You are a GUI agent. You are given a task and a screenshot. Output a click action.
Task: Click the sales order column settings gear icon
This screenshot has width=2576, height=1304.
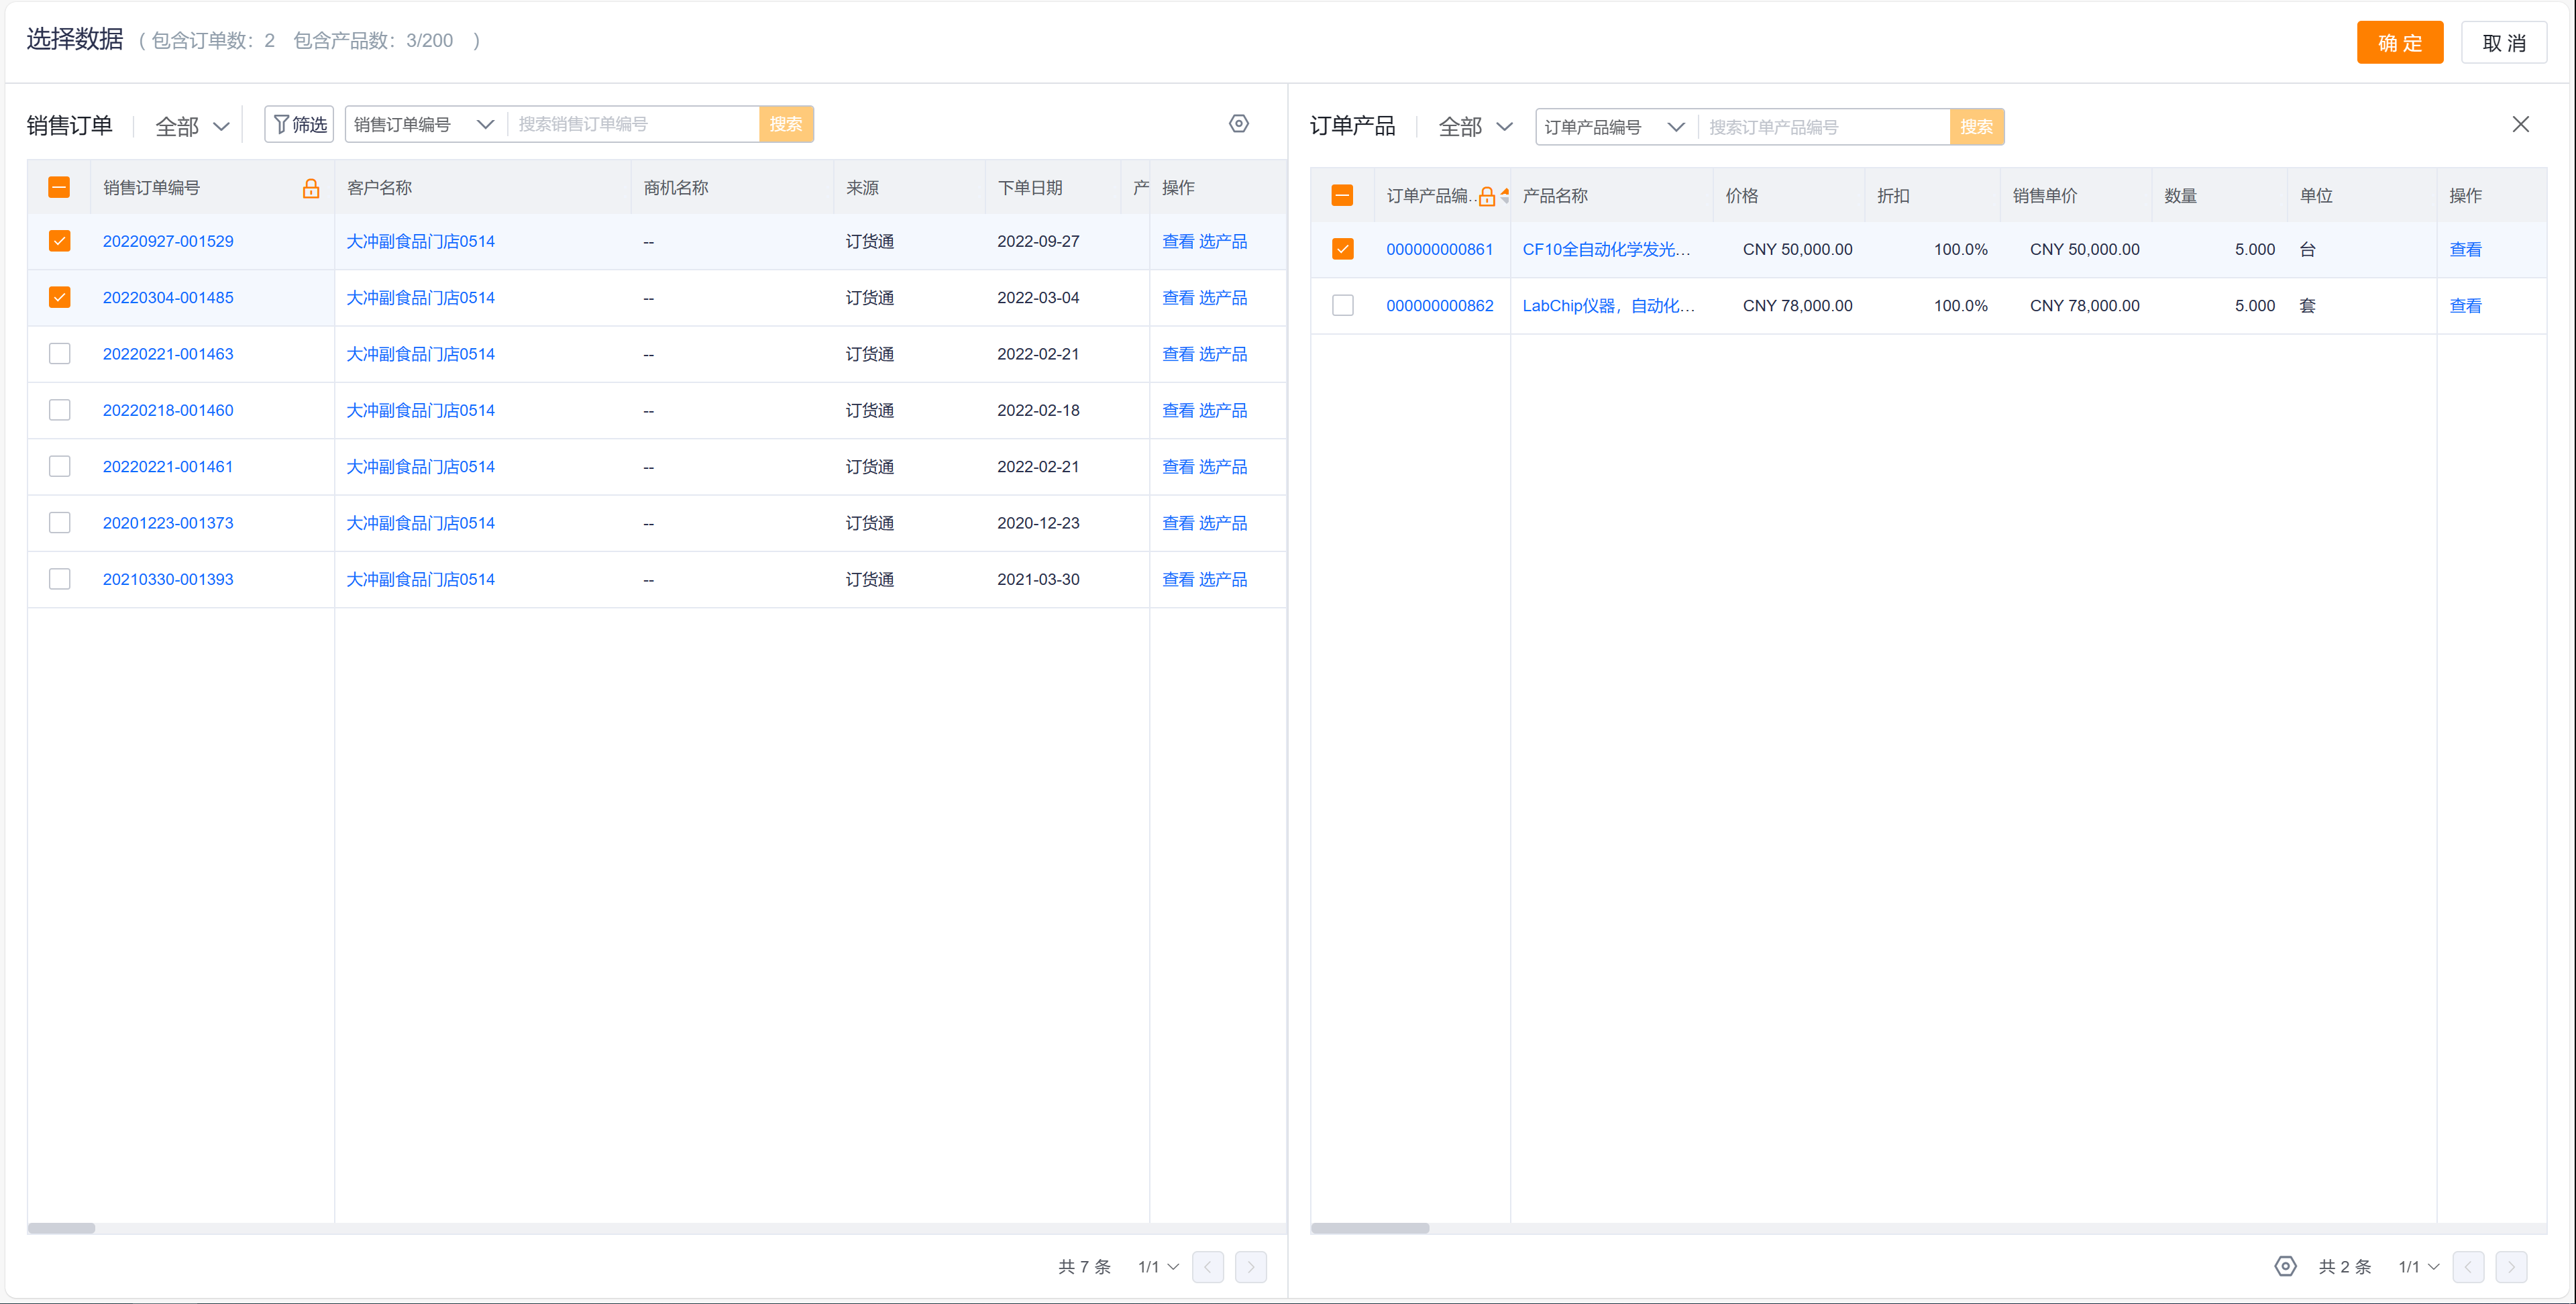1238,124
